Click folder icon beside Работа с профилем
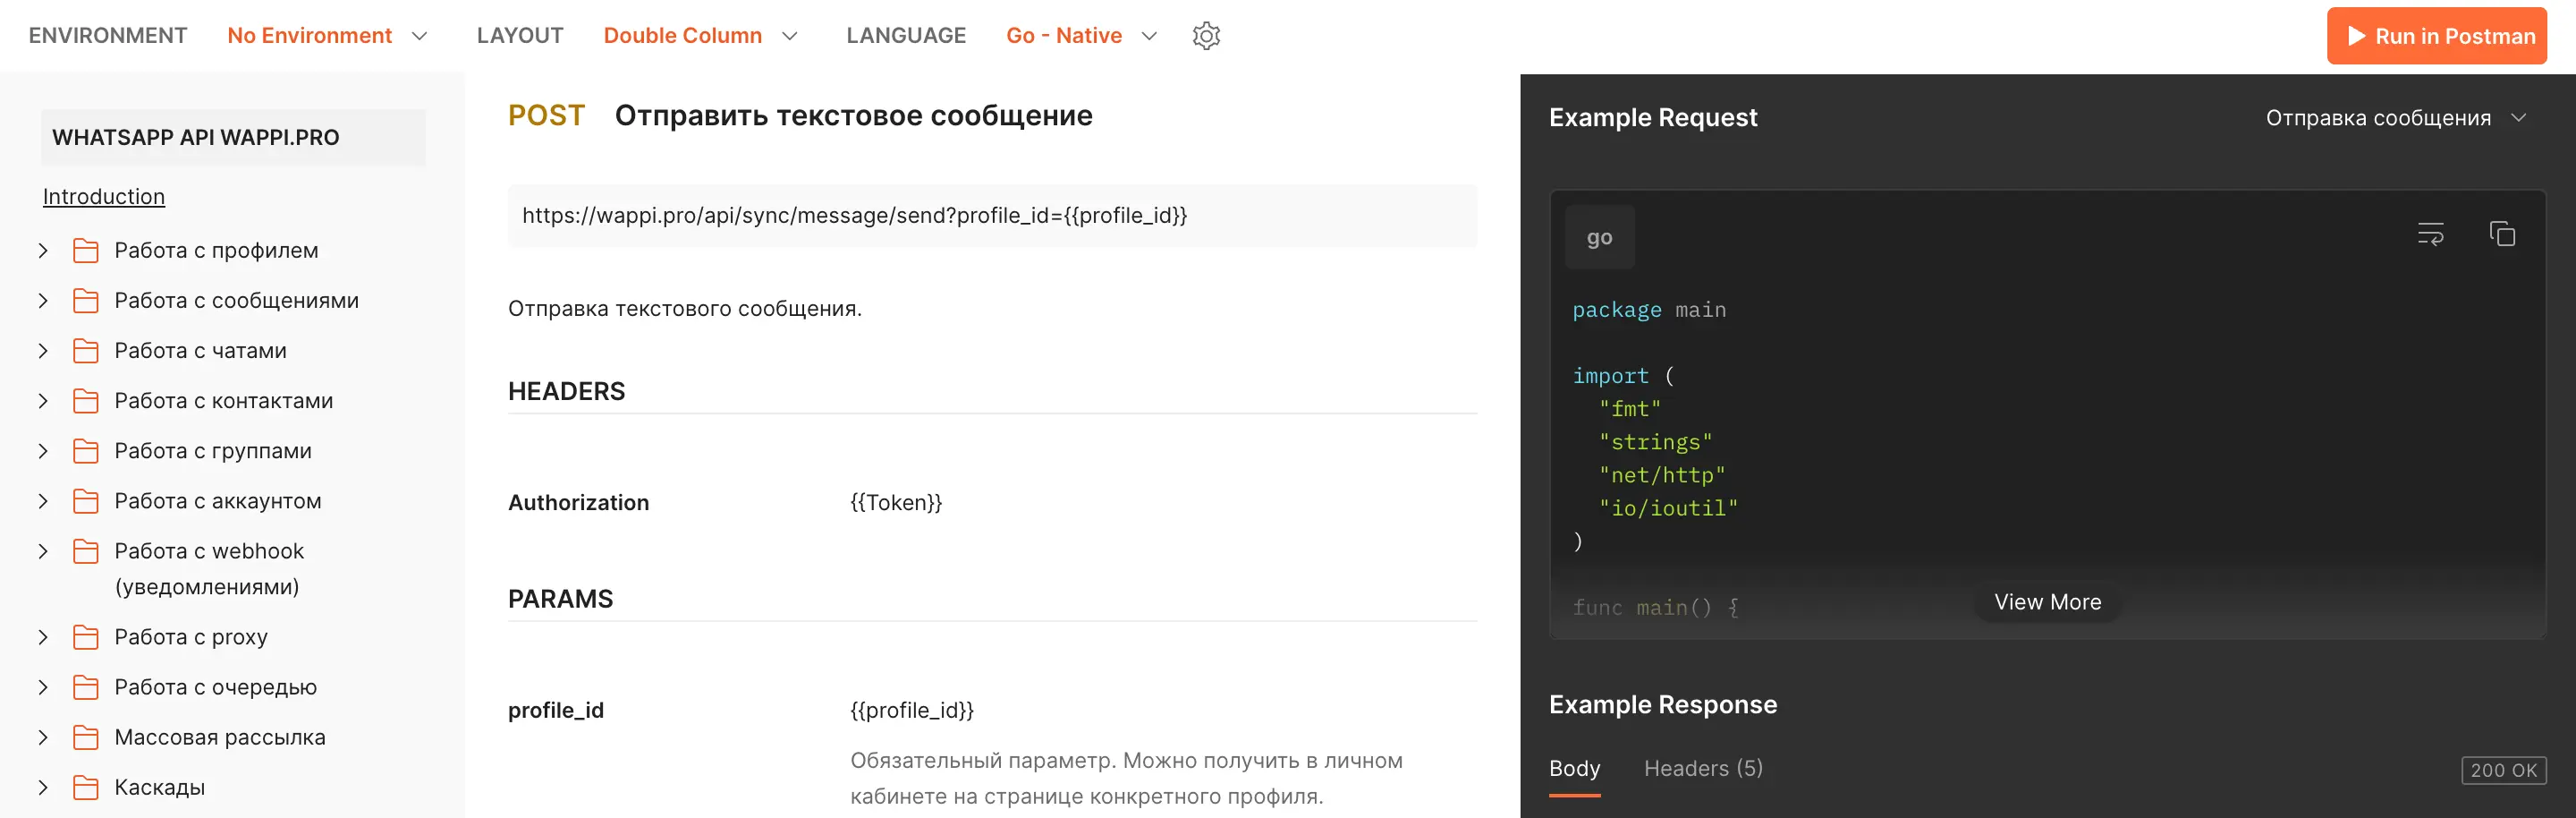Viewport: 2576px width, 818px height. pos(86,250)
